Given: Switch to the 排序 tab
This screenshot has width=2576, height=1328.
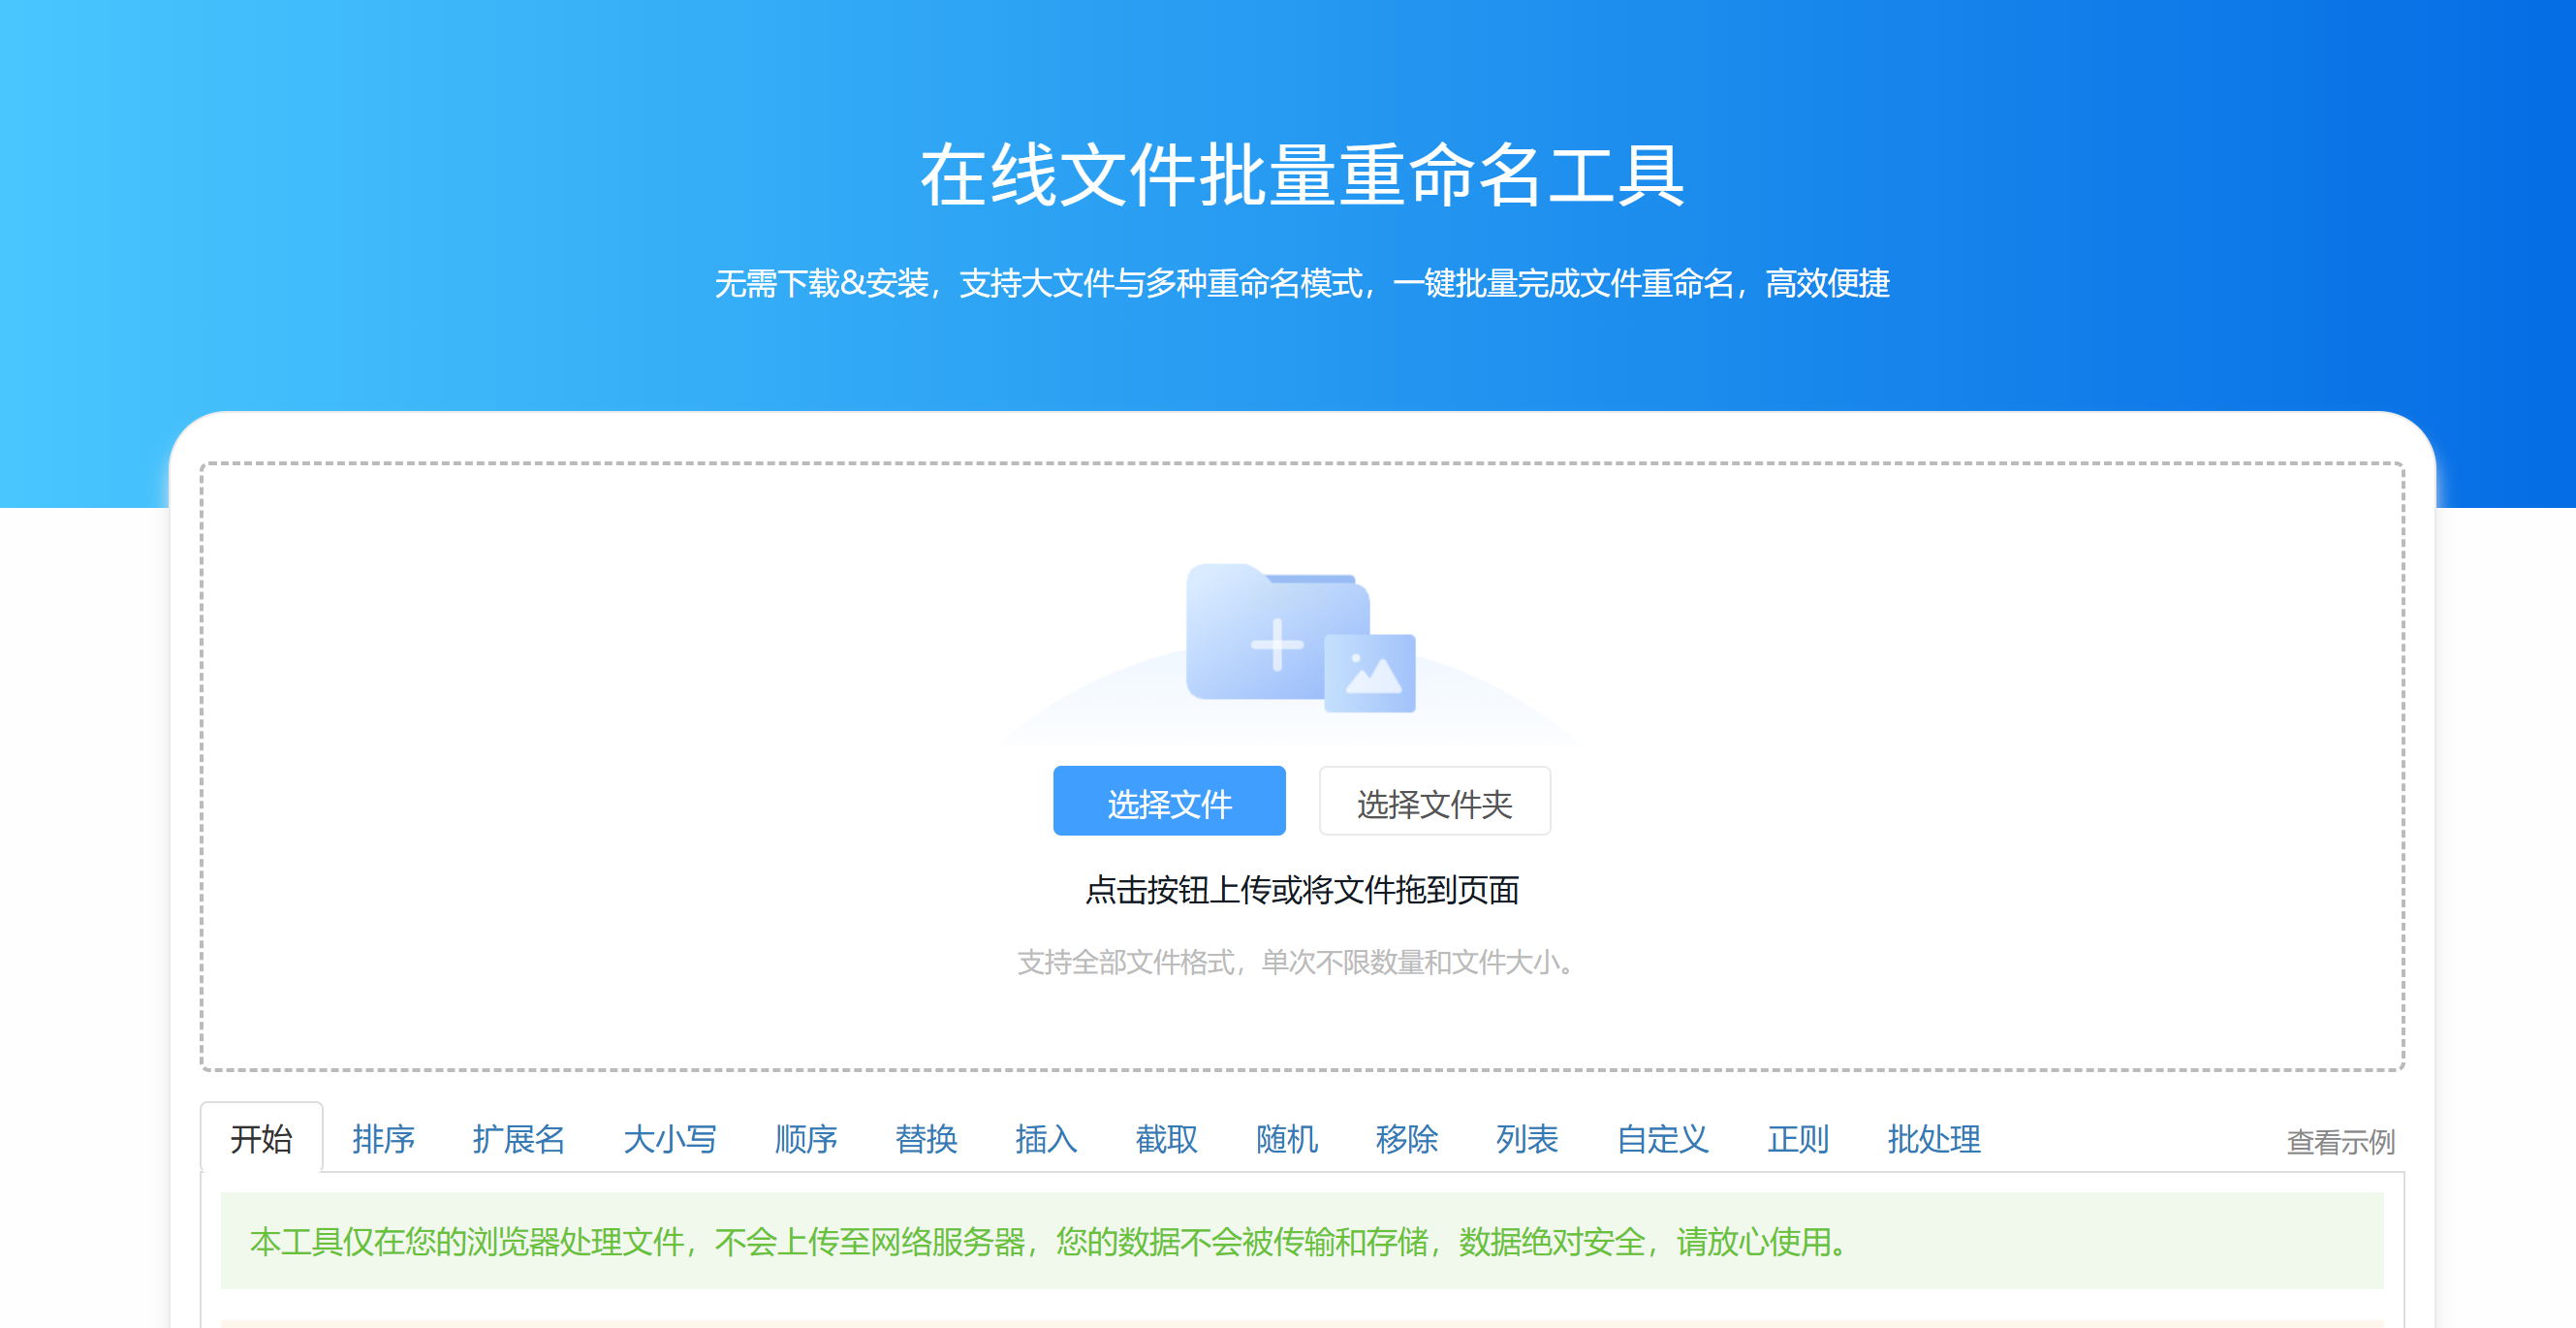Looking at the screenshot, I should [x=383, y=1138].
